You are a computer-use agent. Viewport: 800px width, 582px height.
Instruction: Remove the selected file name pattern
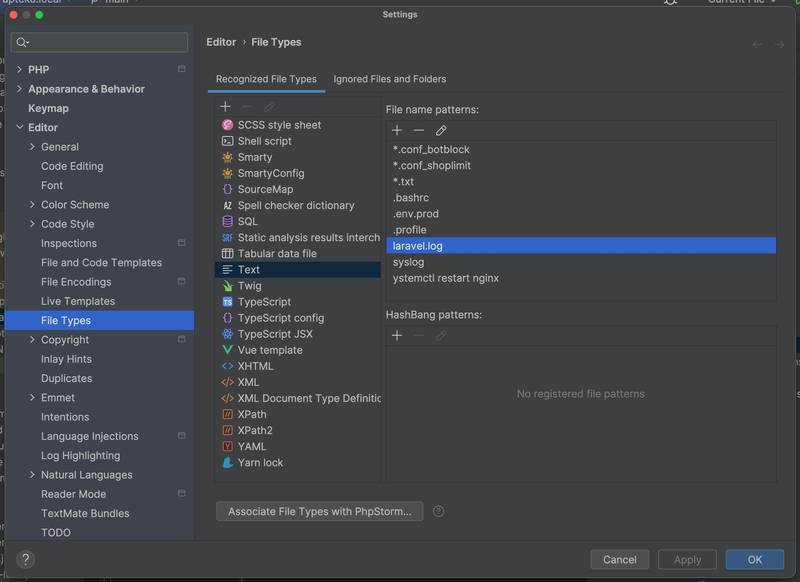tap(419, 131)
